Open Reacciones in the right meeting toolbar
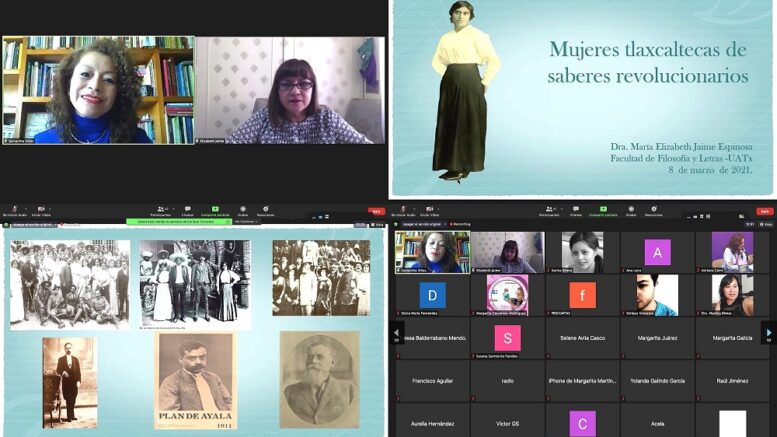777x437 pixels. click(653, 211)
